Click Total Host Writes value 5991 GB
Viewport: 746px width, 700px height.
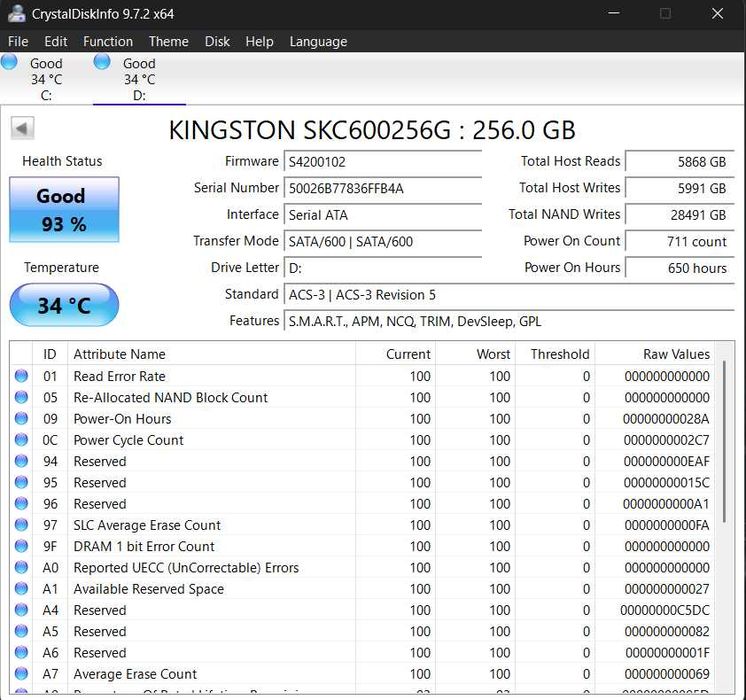(680, 188)
